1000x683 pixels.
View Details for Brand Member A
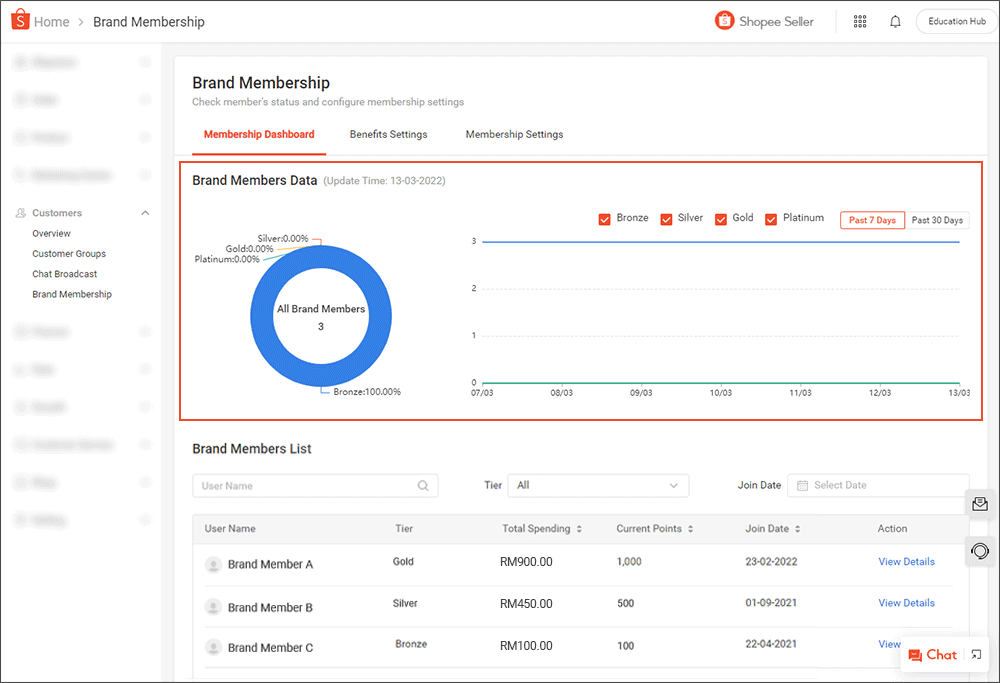click(x=906, y=562)
